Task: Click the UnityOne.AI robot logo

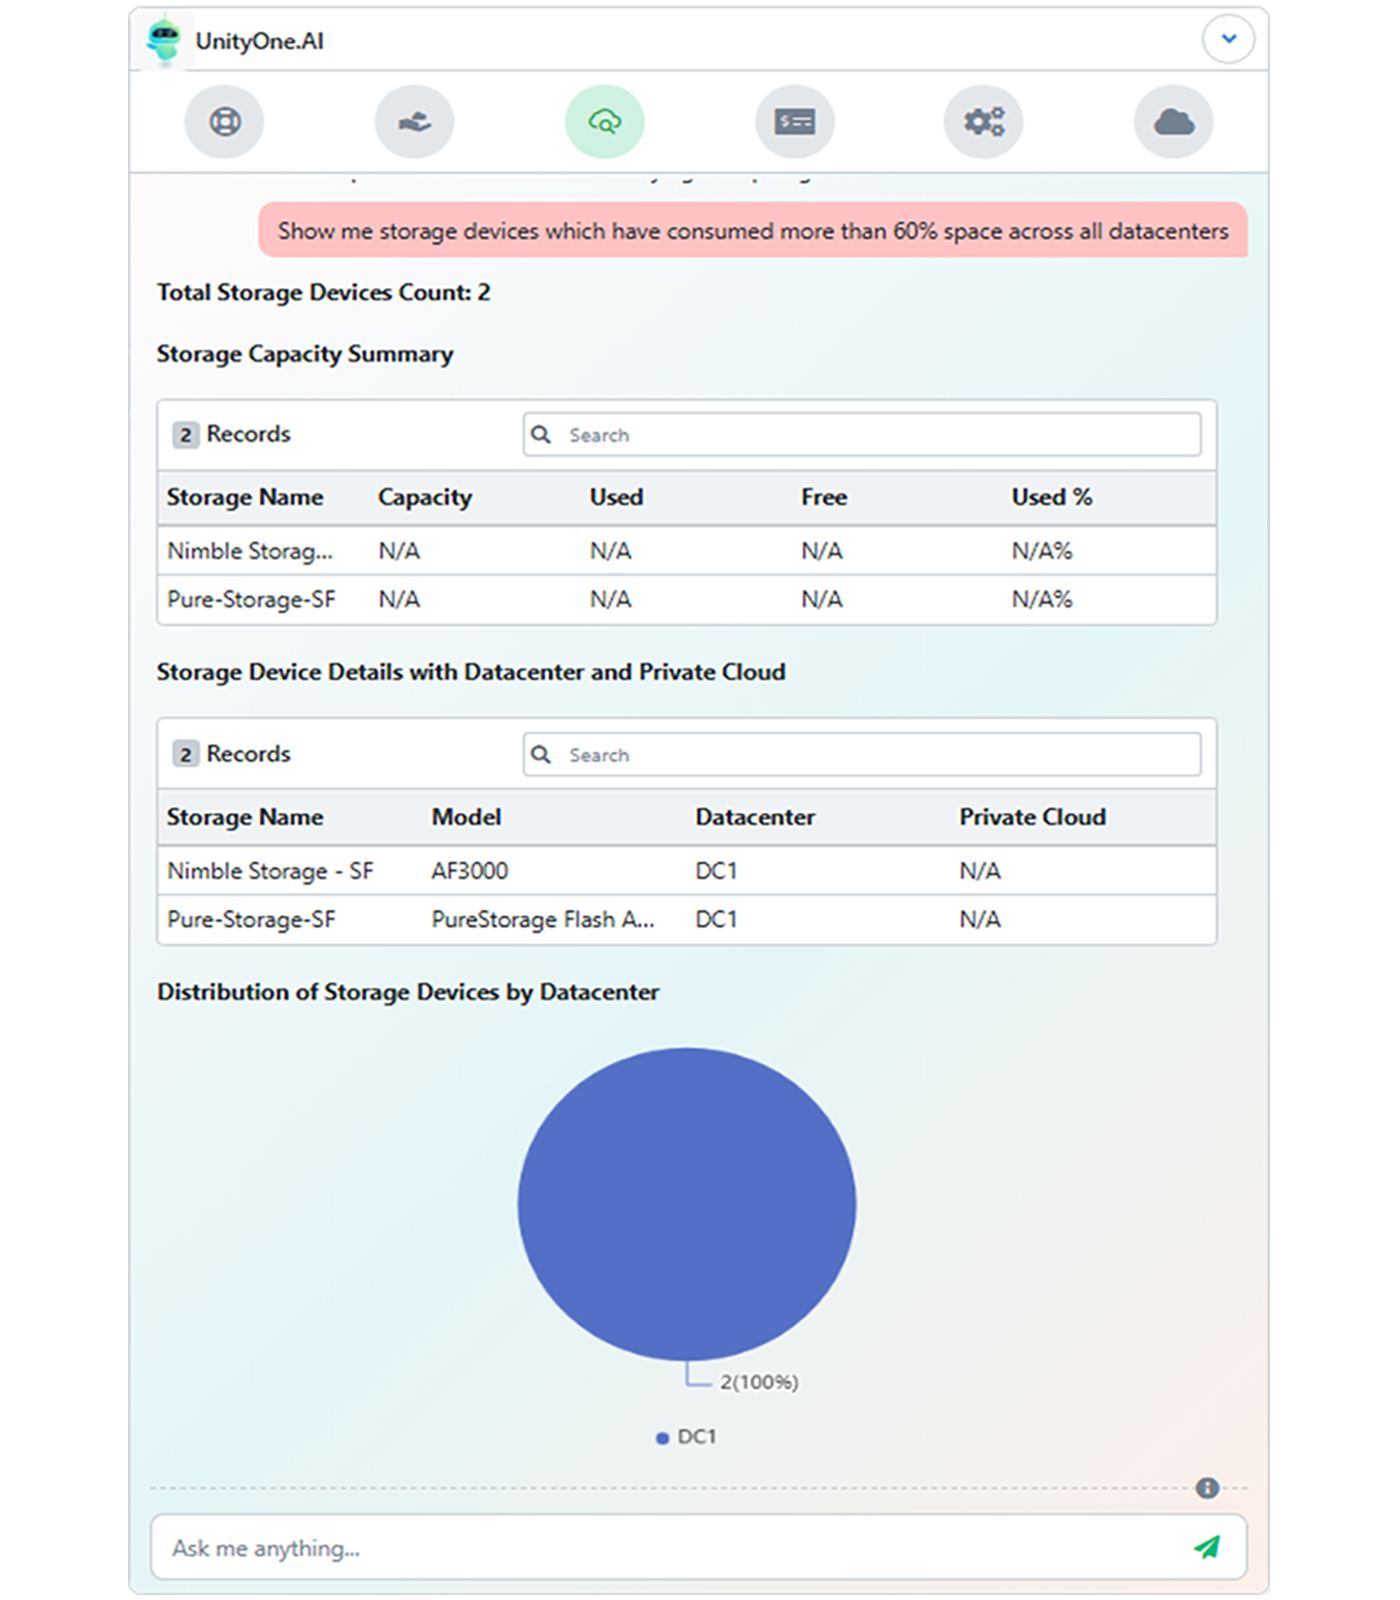Action: 164,40
